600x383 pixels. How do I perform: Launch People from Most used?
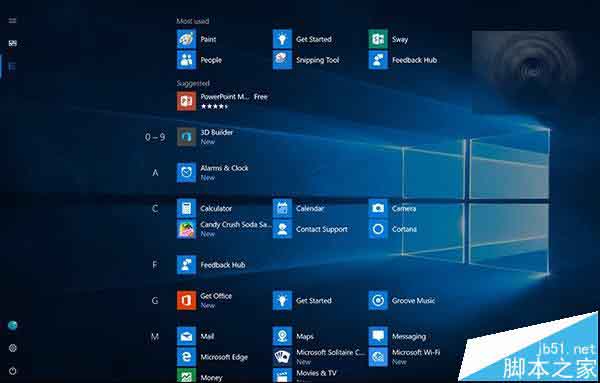tap(186, 60)
